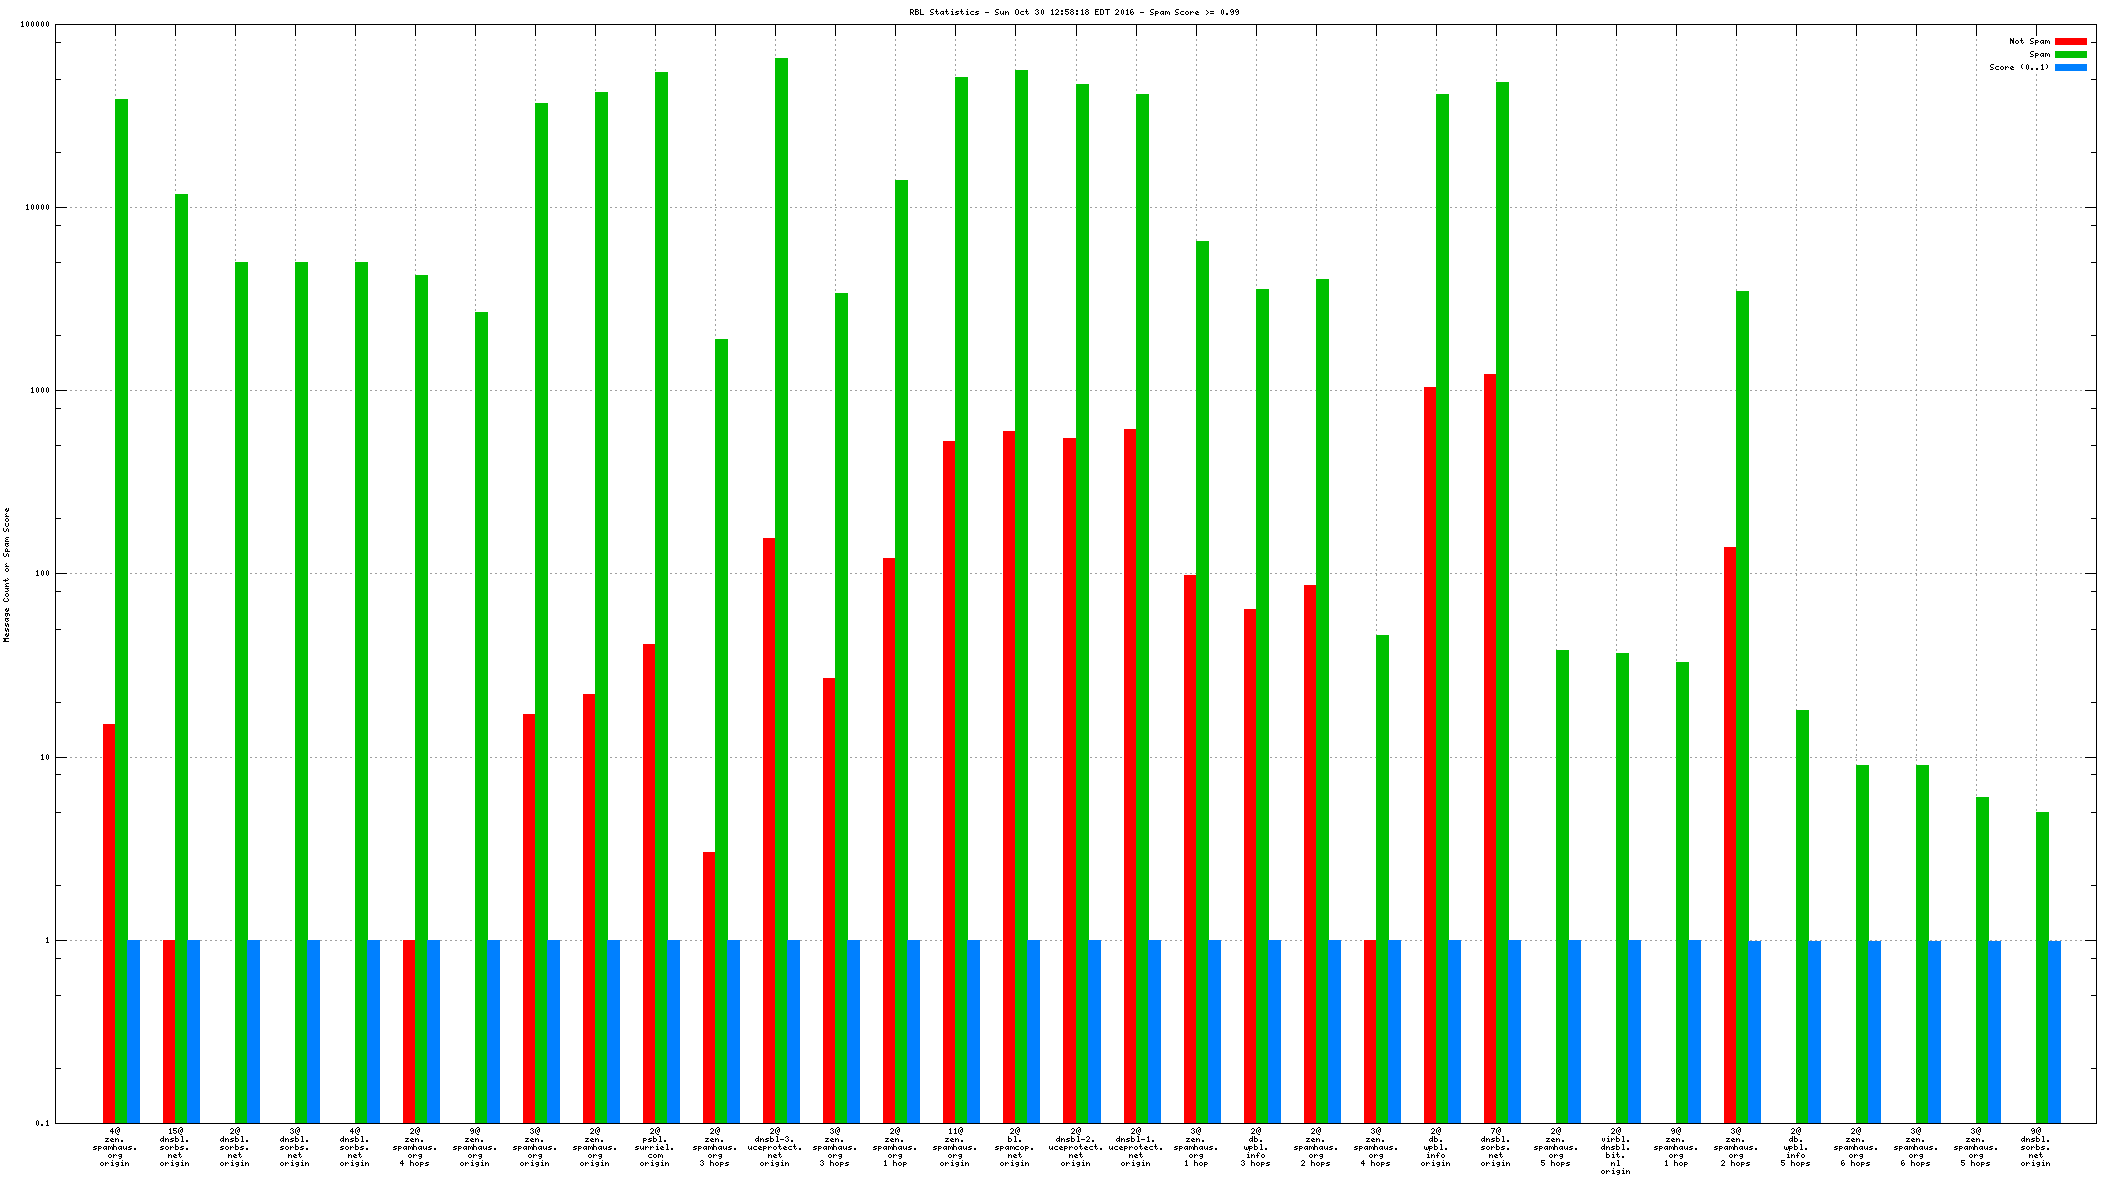The image size is (2112, 1188).
Task: Click the dnsbl-1.uceprotect.net origin label
Action: (x=1135, y=1147)
